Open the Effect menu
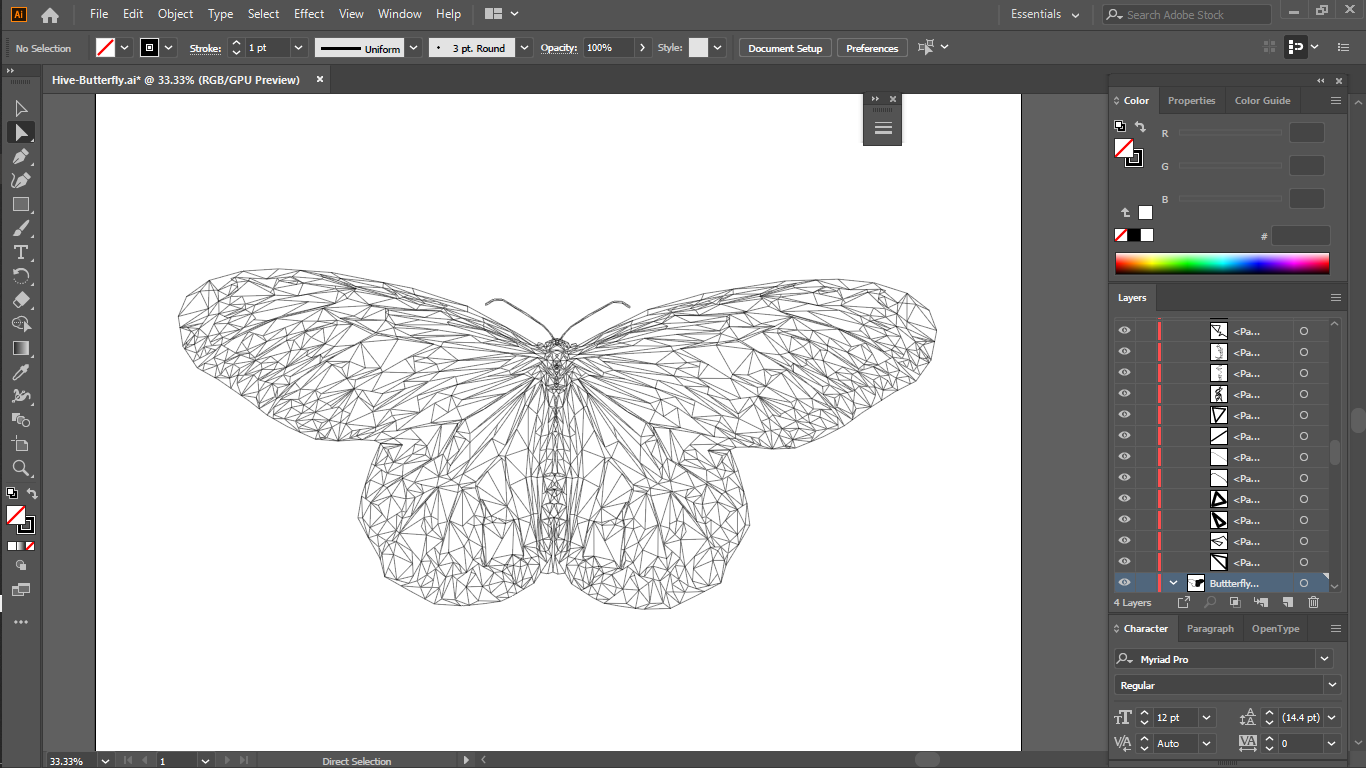The width and height of the screenshot is (1366, 768). [x=309, y=14]
